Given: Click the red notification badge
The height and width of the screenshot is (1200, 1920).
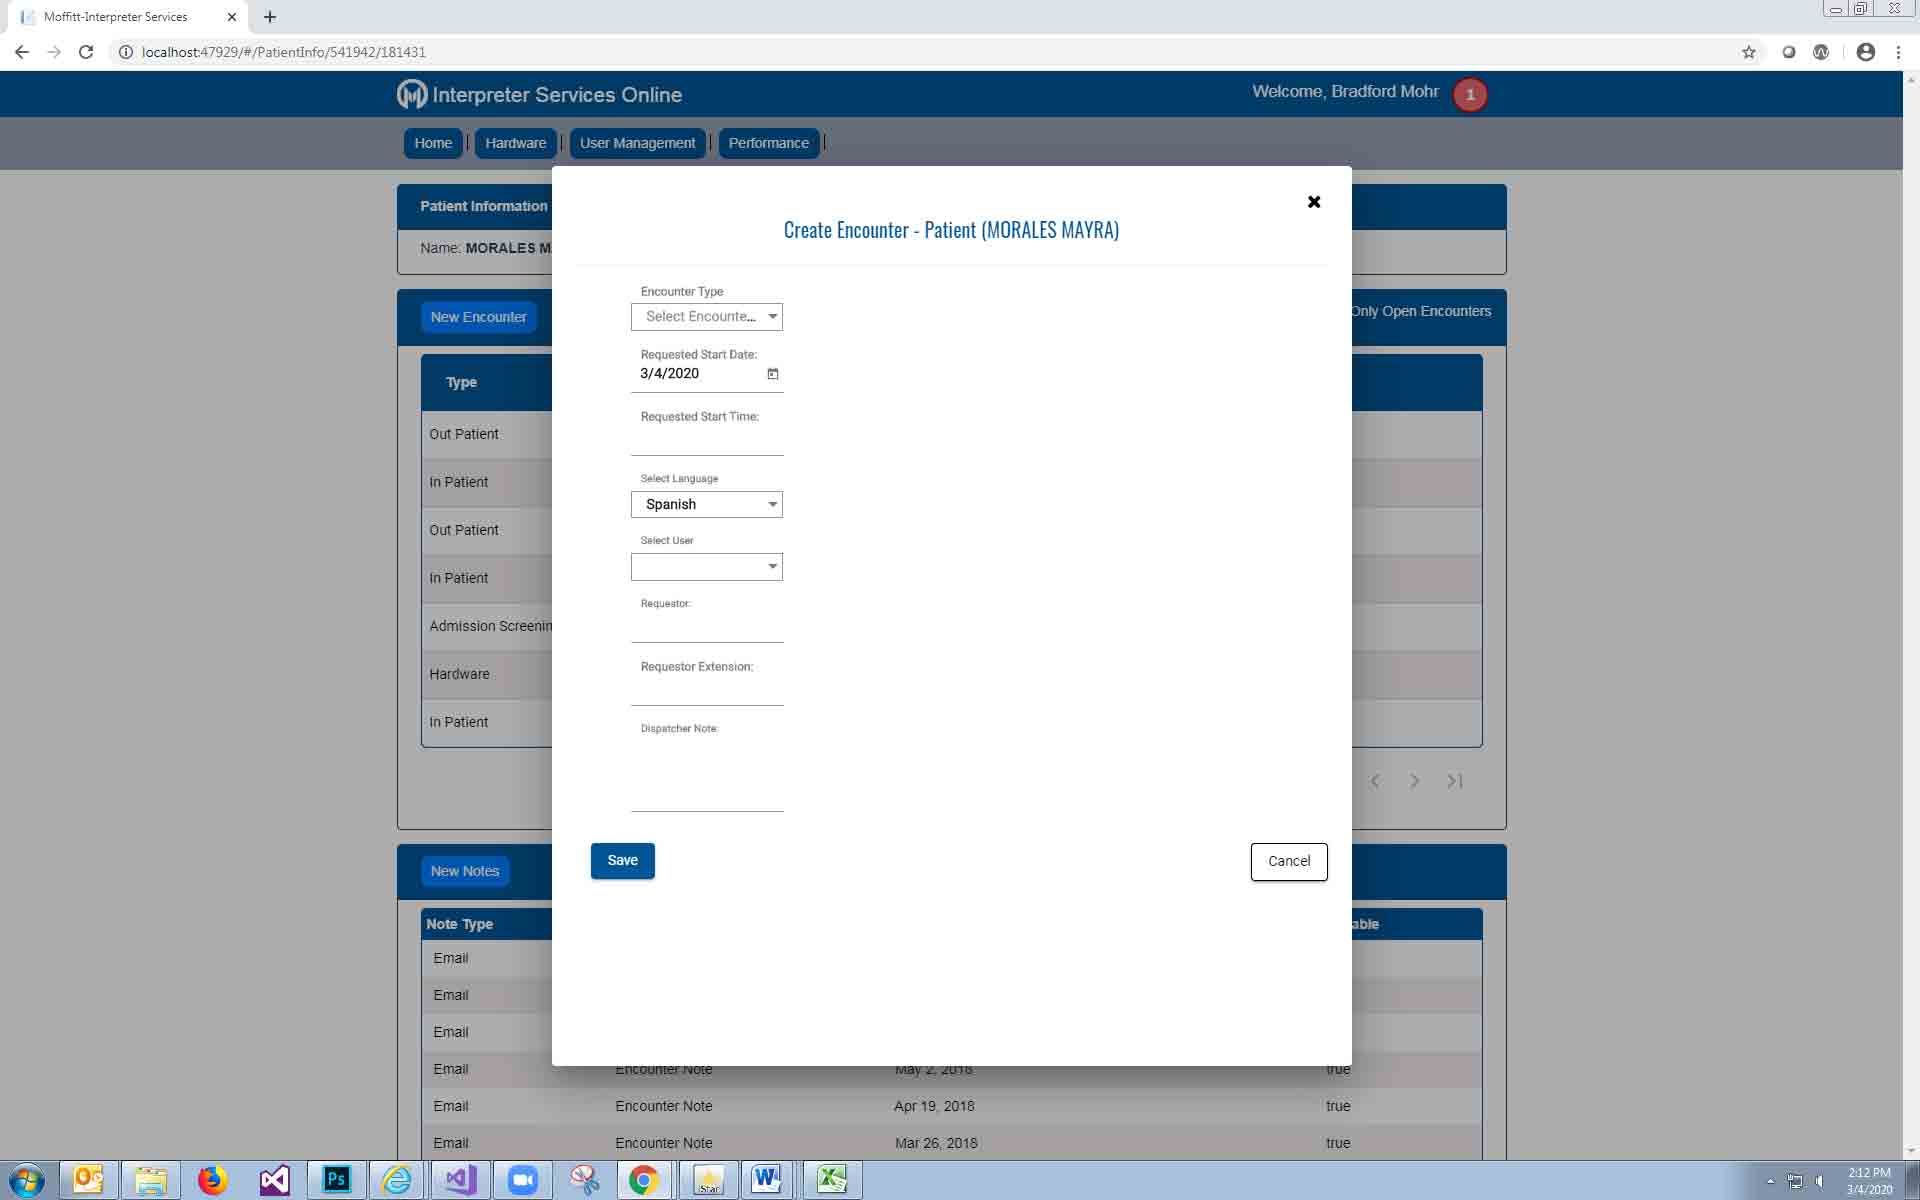Looking at the screenshot, I should (x=1469, y=95).
